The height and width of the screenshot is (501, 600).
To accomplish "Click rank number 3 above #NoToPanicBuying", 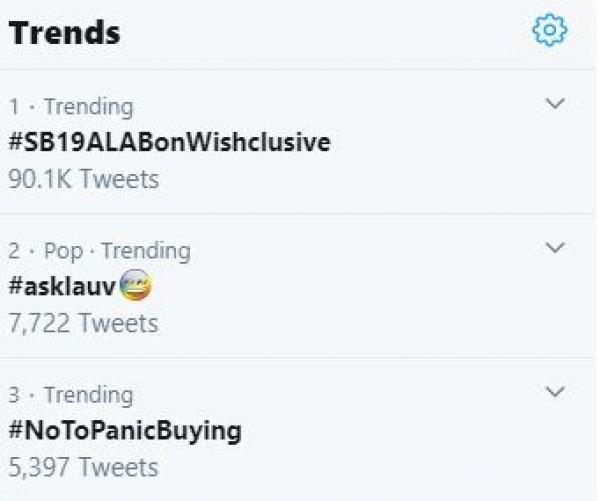I will pos(15,394).
